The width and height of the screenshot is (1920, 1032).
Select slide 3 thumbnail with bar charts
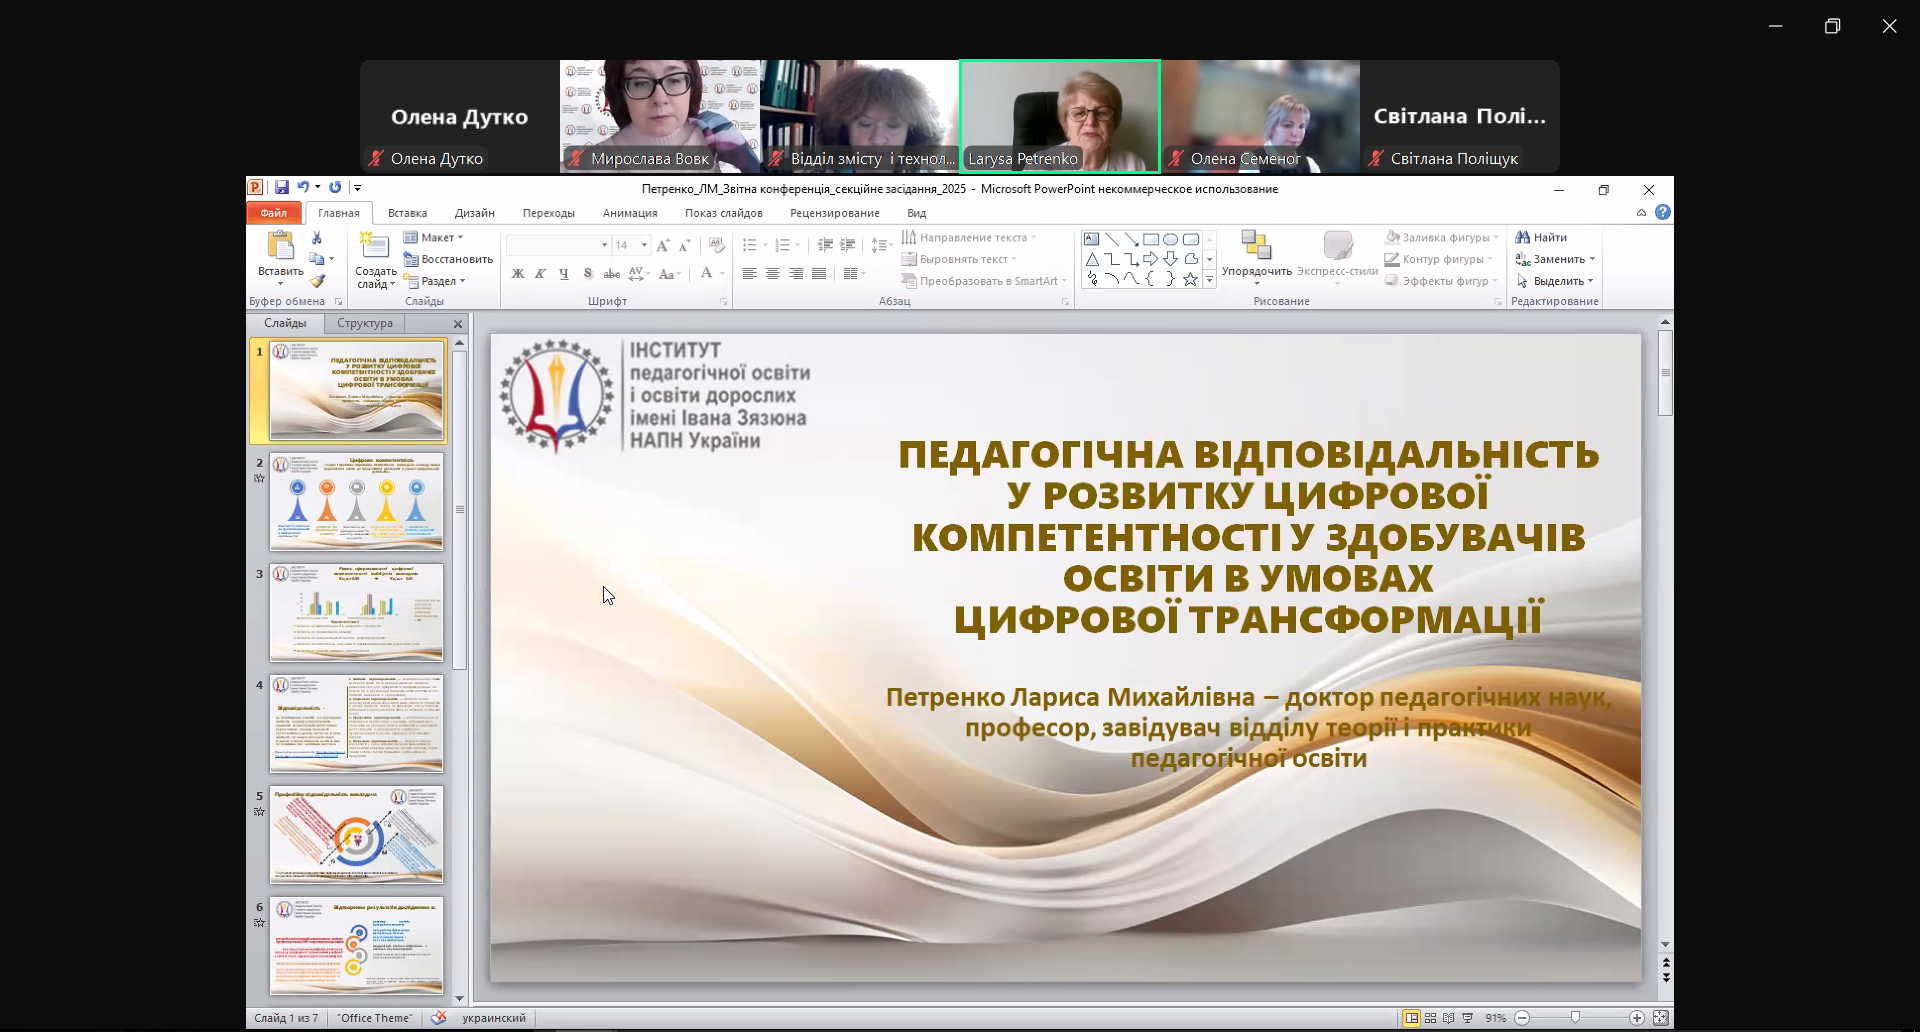click(x=356, y=612)
